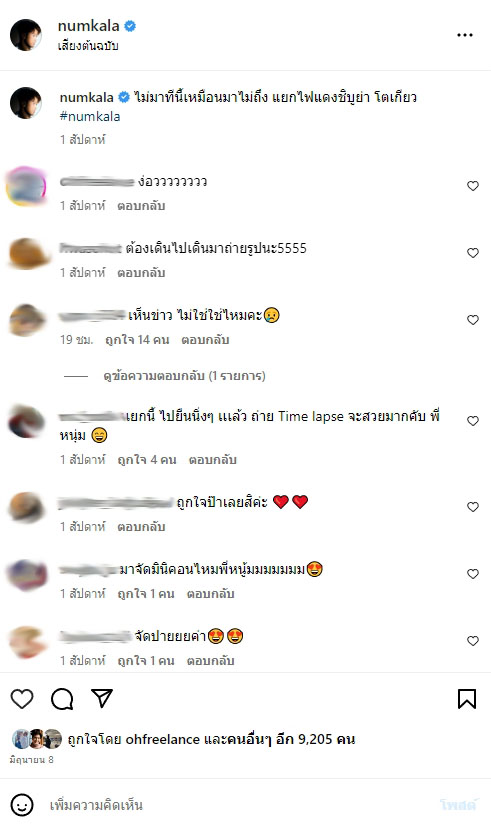Open the ohfreelance profile link

[x=162, y=739]
